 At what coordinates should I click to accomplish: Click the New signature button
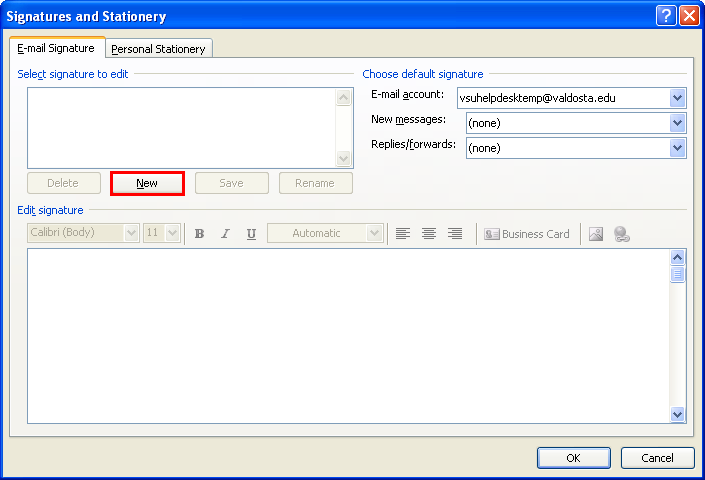point(147,183)
